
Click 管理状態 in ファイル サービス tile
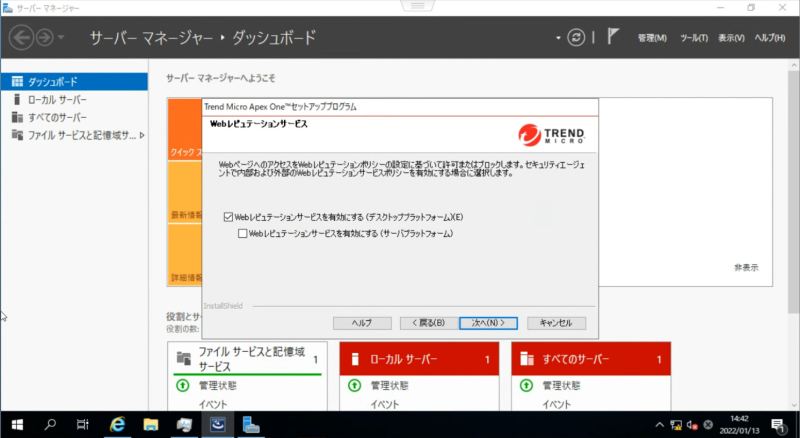(217, 385)
